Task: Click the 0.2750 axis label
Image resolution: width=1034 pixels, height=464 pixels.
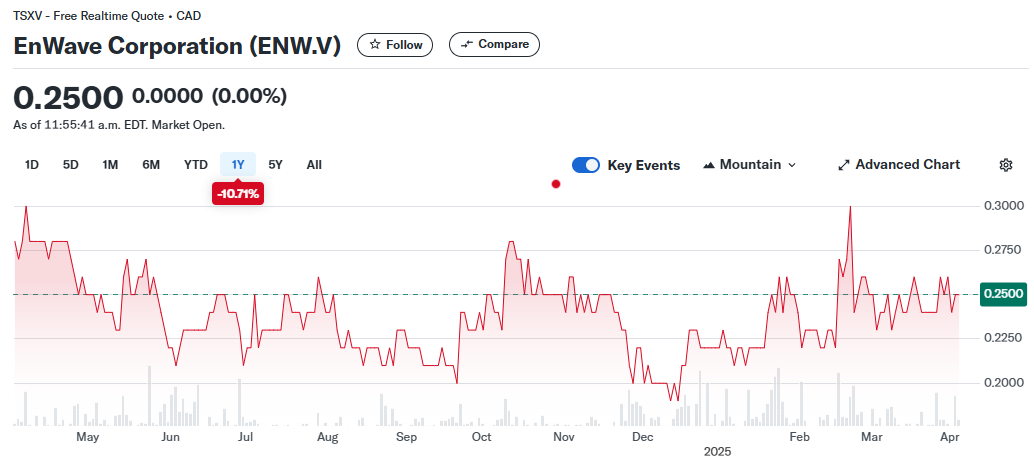Action: (1003, 250)
